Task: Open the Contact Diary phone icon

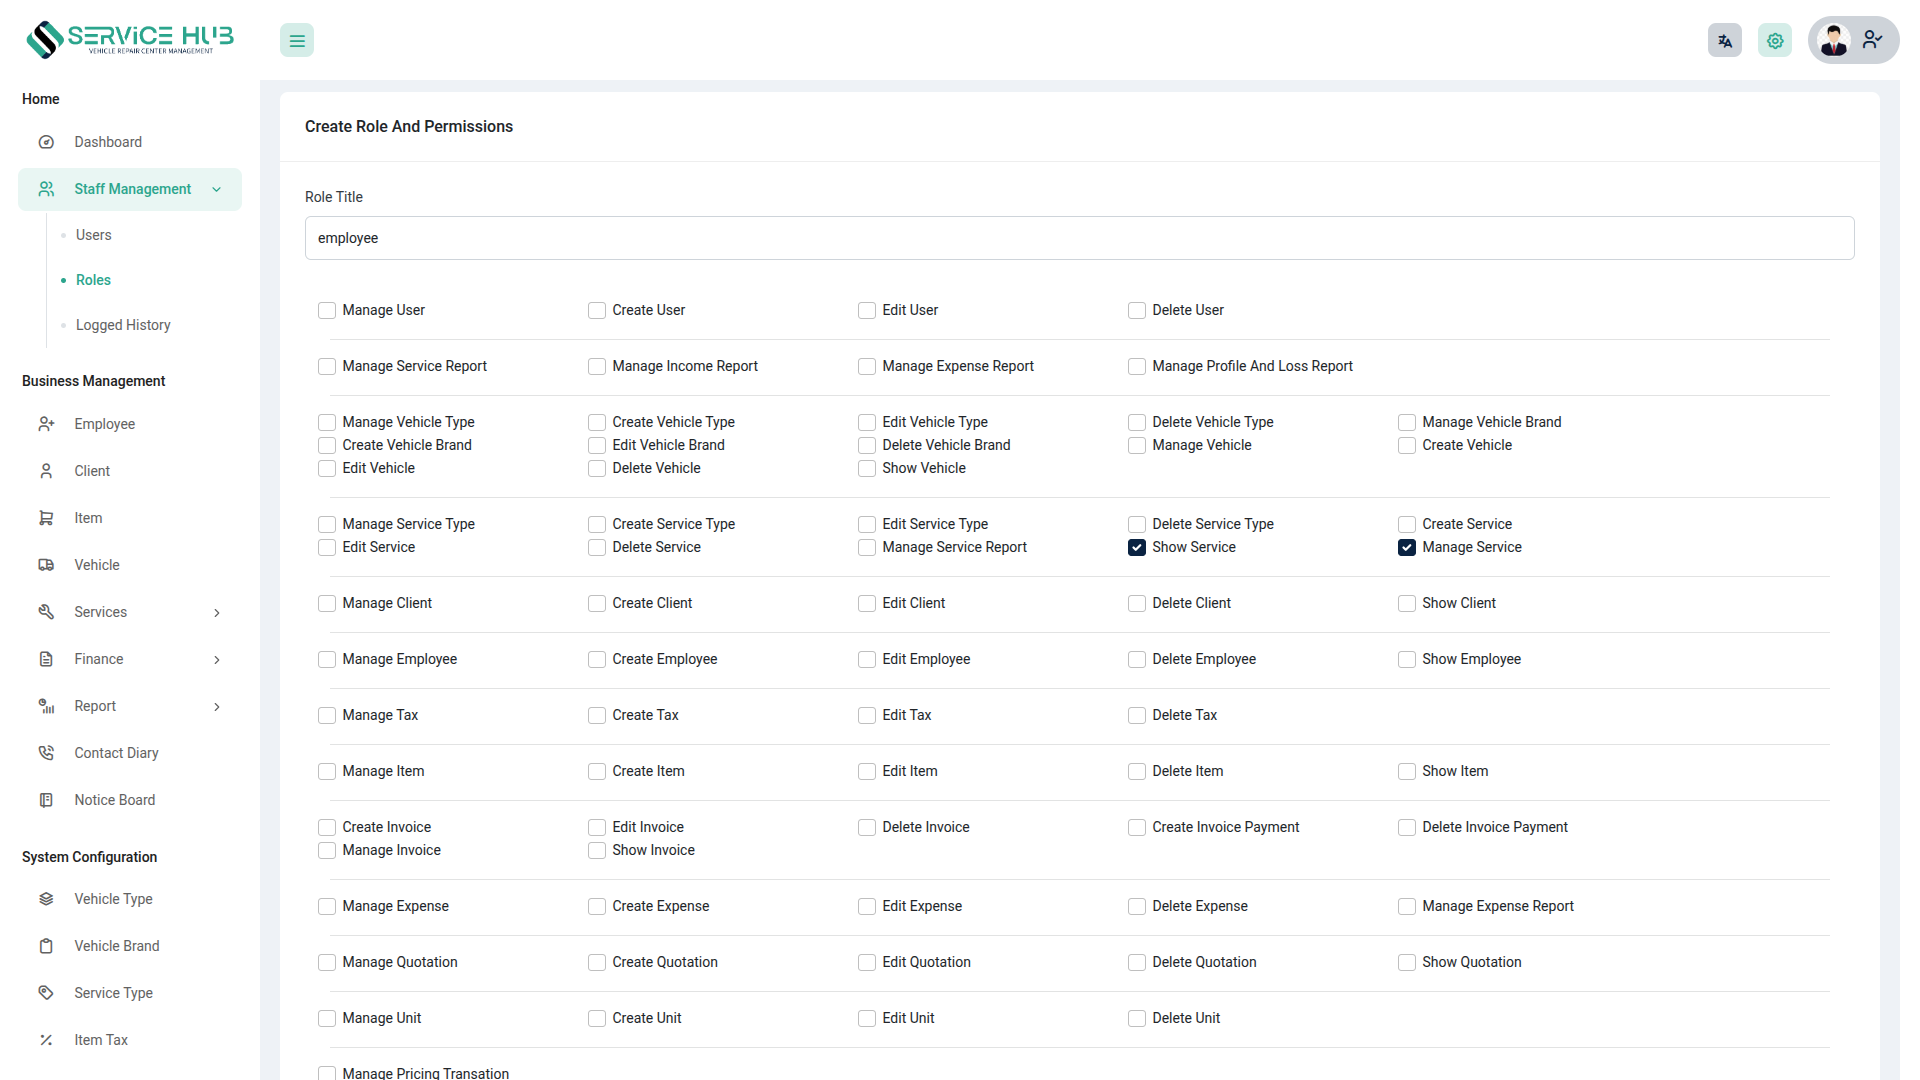Action: [46, 753]
